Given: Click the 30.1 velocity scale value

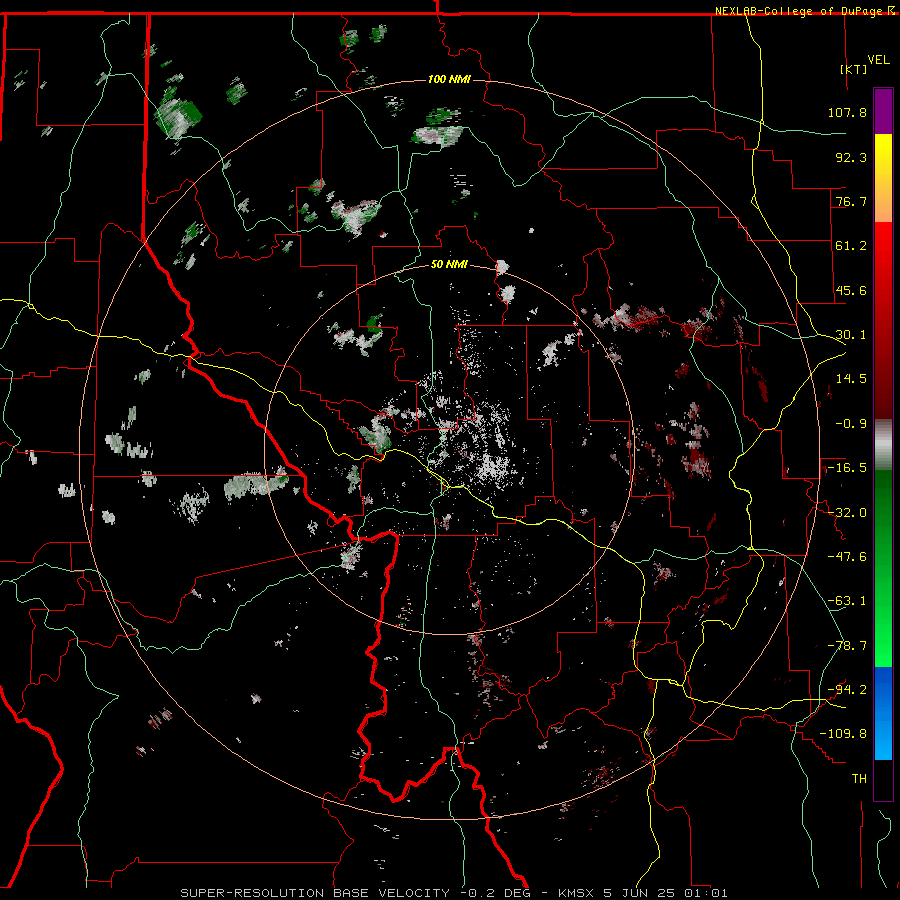Looking at the screenshot, I should (851, 335).
